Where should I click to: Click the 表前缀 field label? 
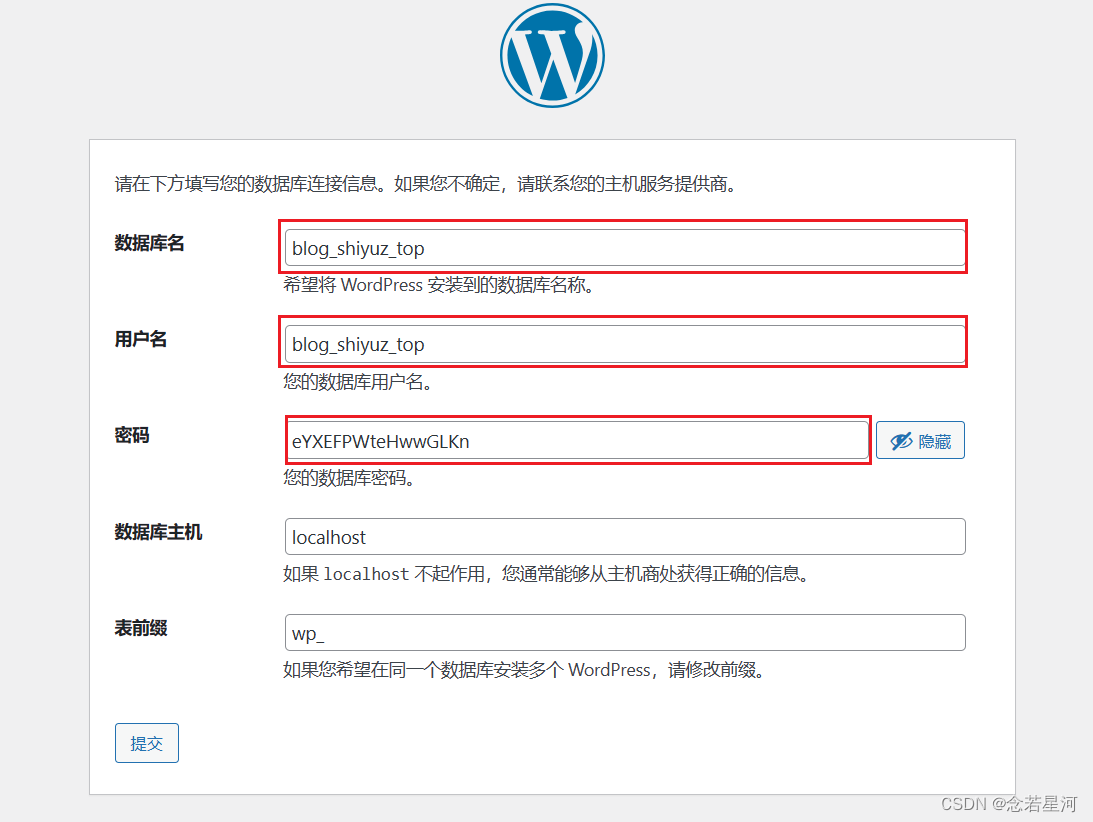point(141,629)
